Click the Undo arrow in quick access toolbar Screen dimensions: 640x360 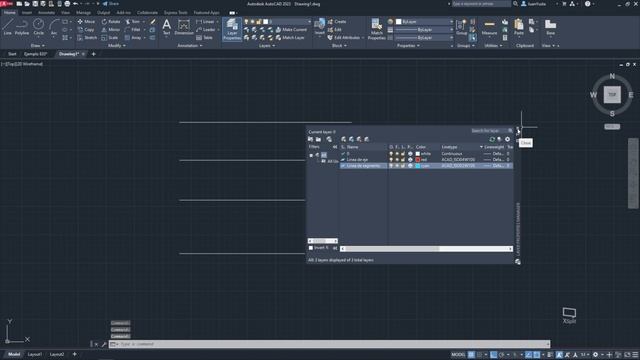point(76,4)
